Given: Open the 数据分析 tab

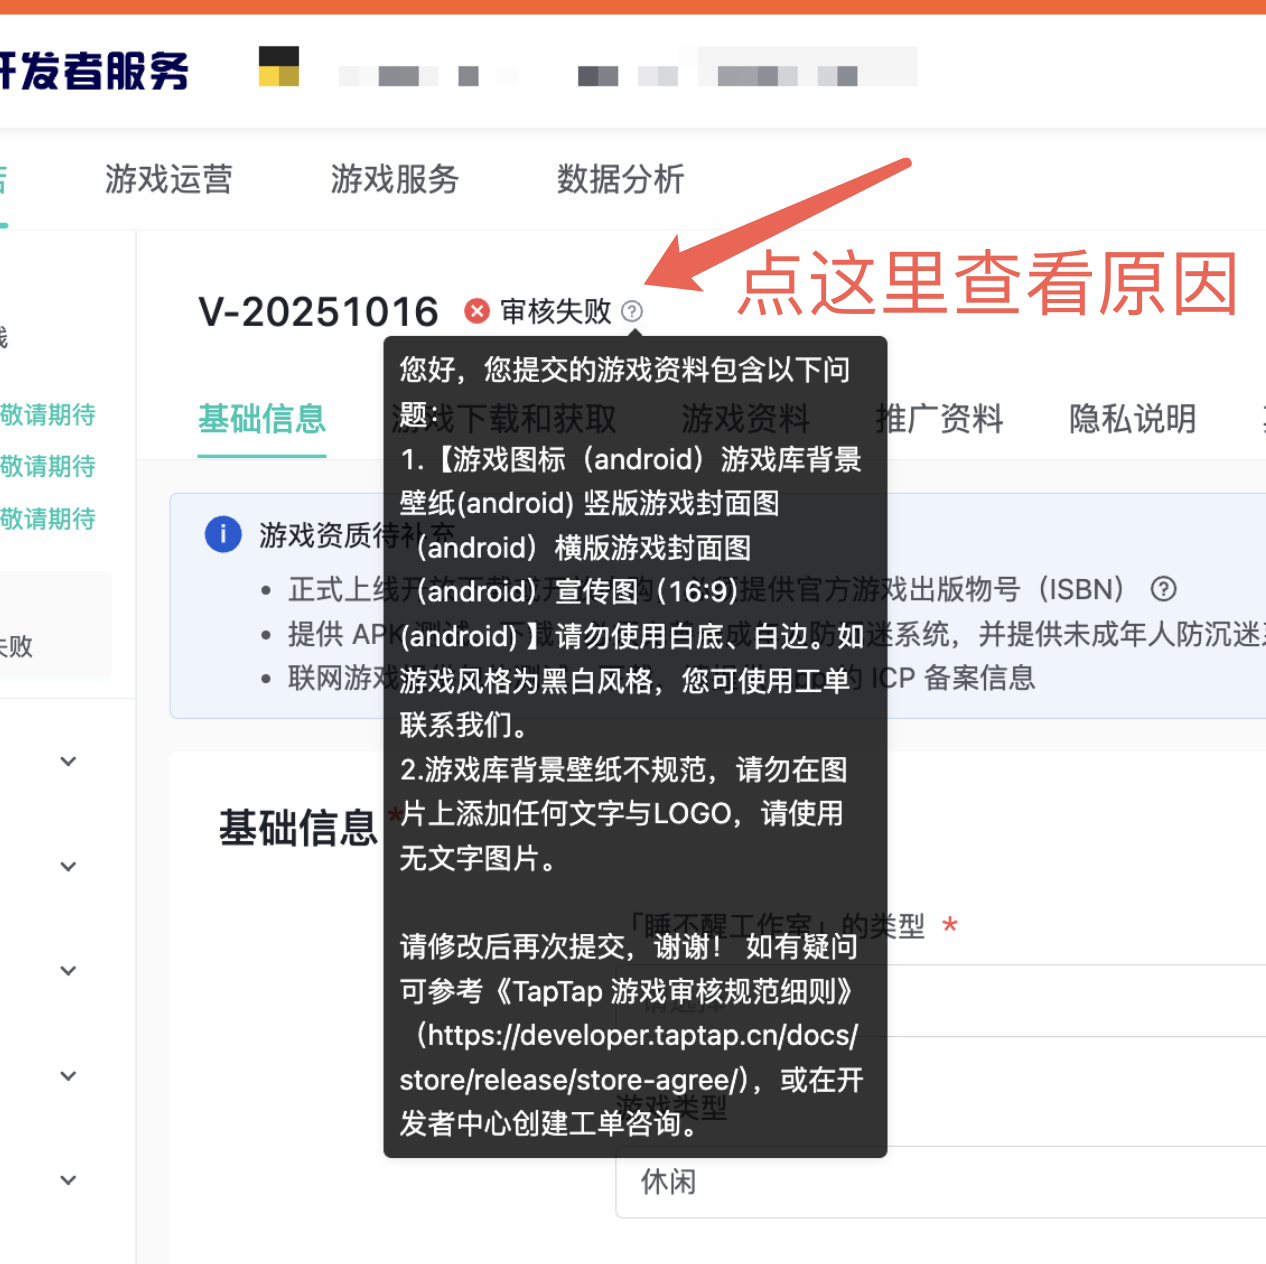Looking at the screenshot, I should coord(620,180).
